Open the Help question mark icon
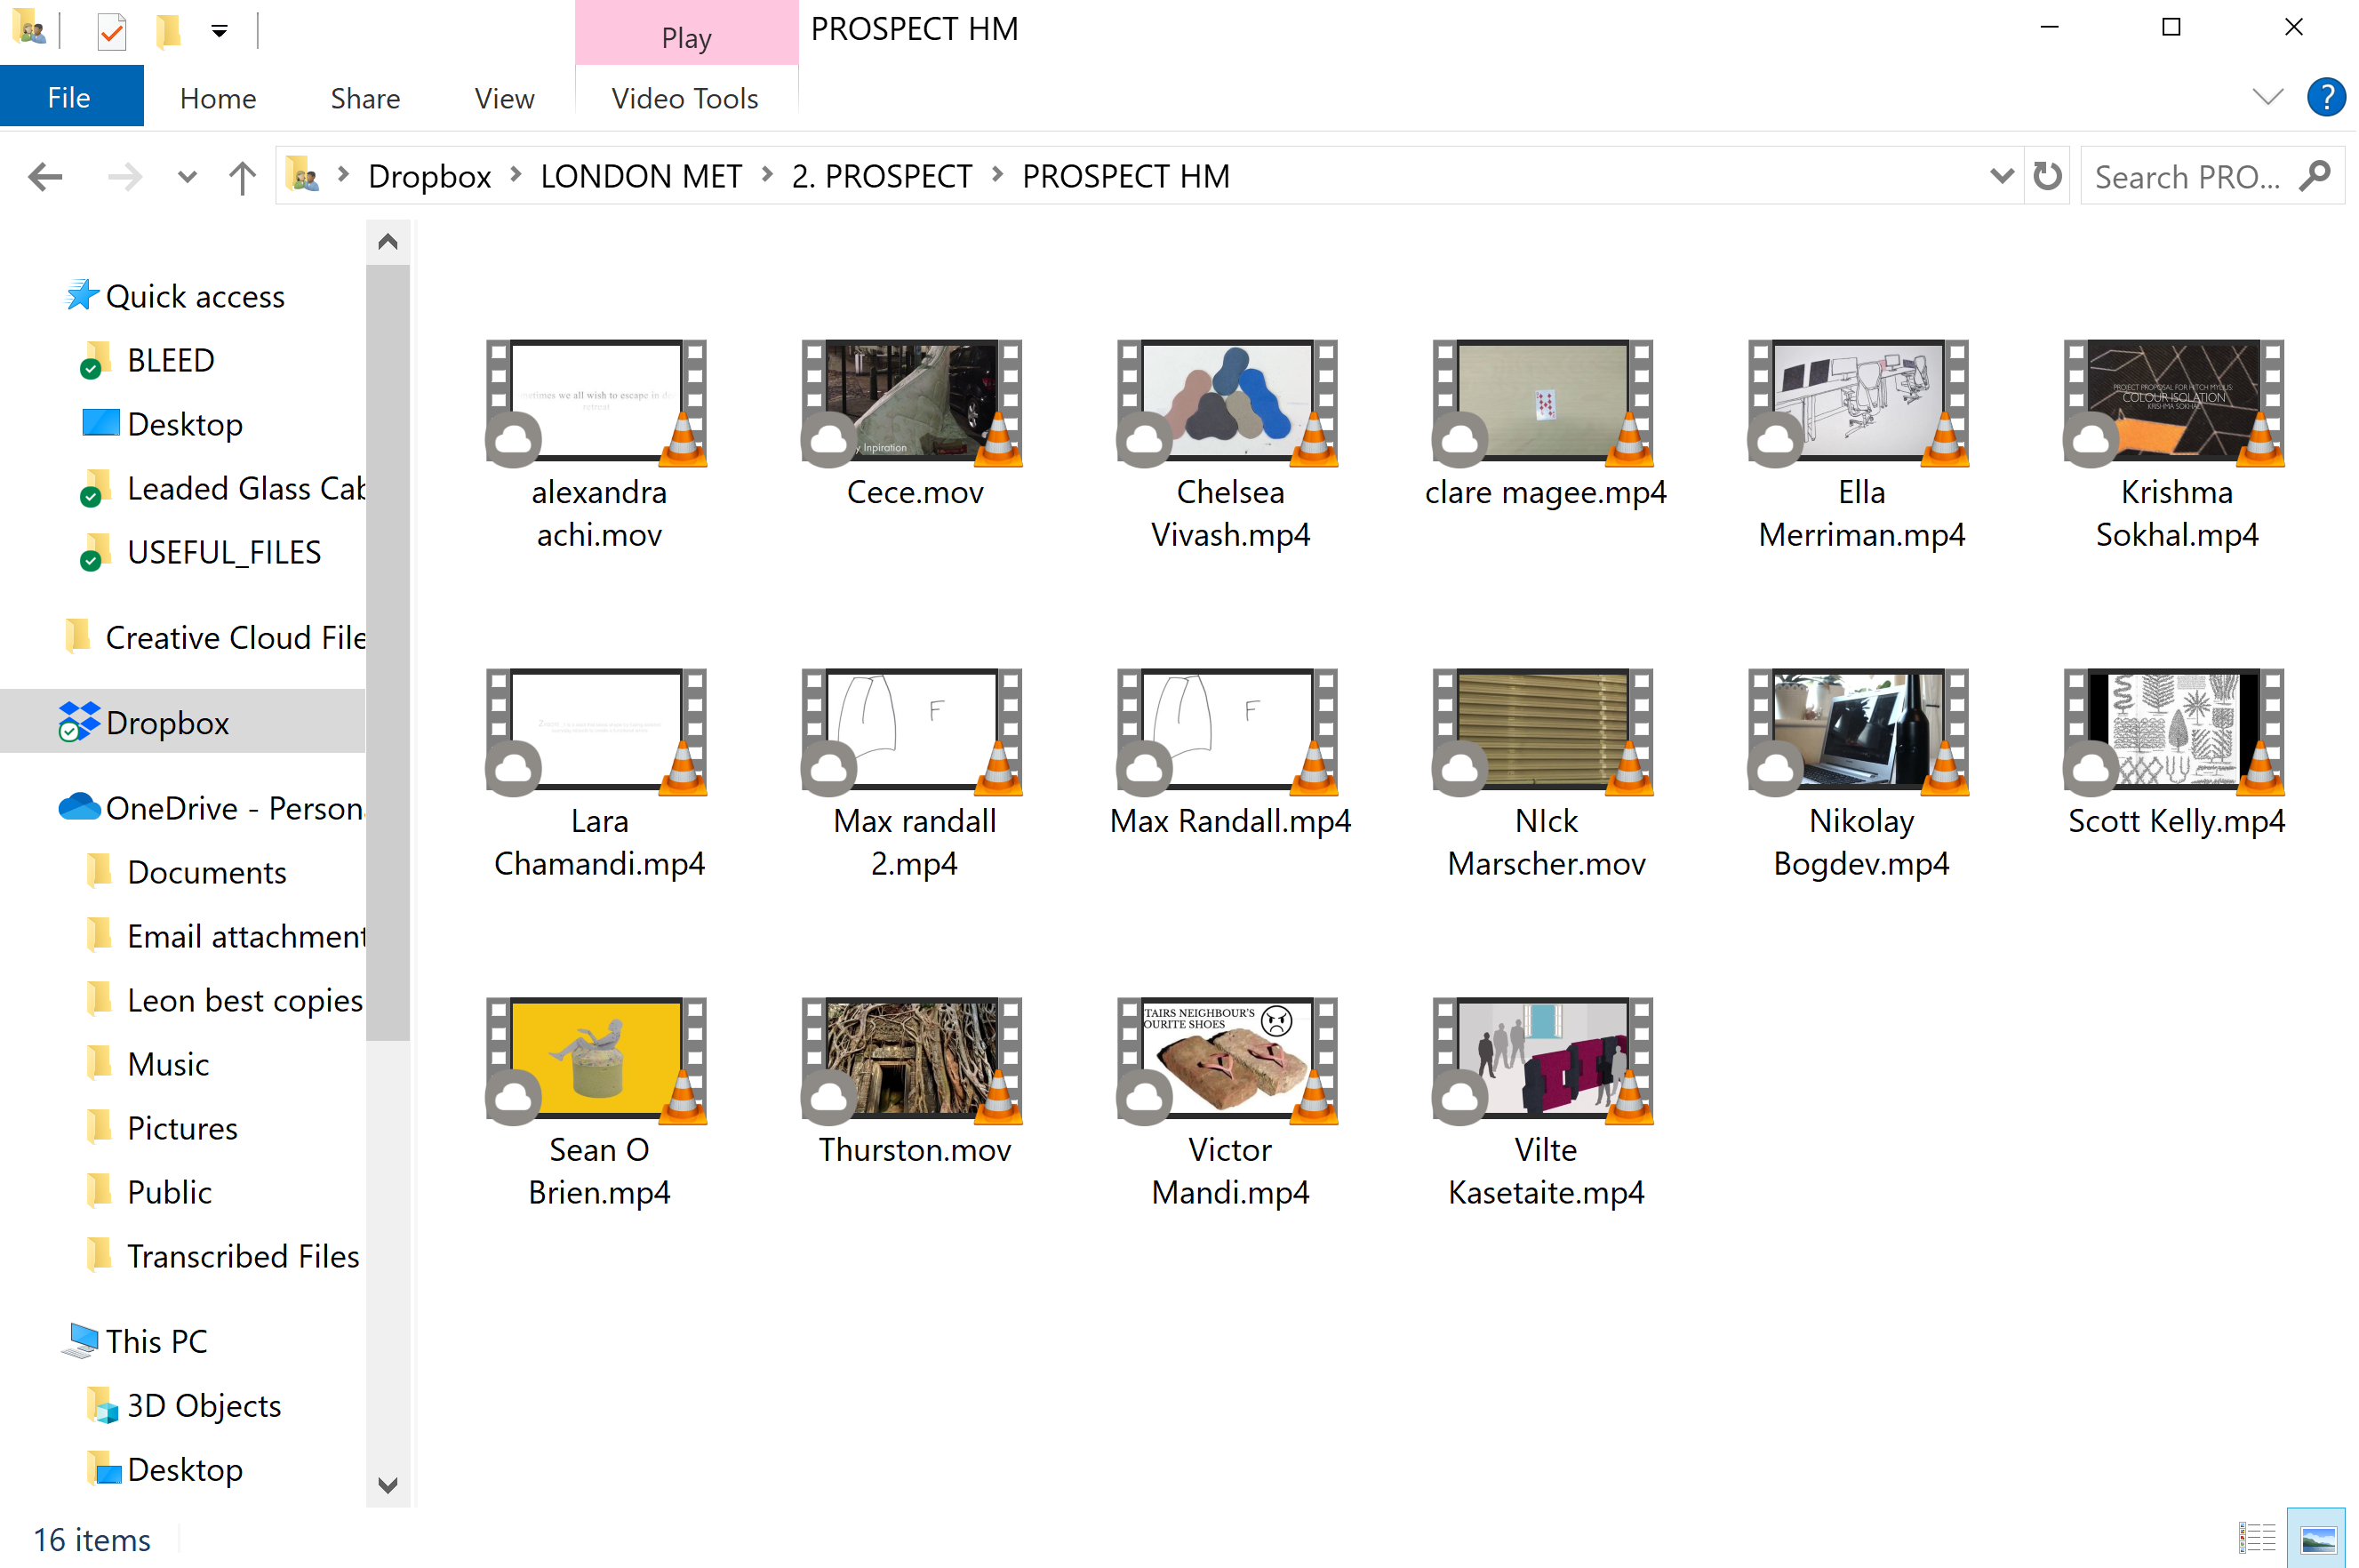The height and width of the screenshot is (1568, 2359). coord(2326,98)
